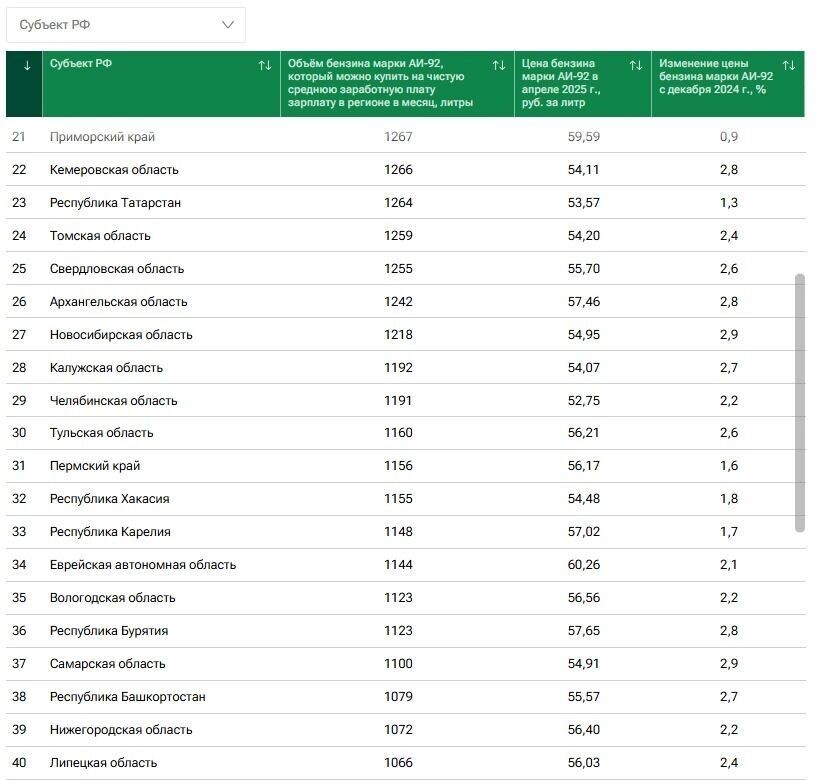Click price change 0,9 for Приморский край
The height and width of the screenshot is (780, 817).
[x=729, y=137]
